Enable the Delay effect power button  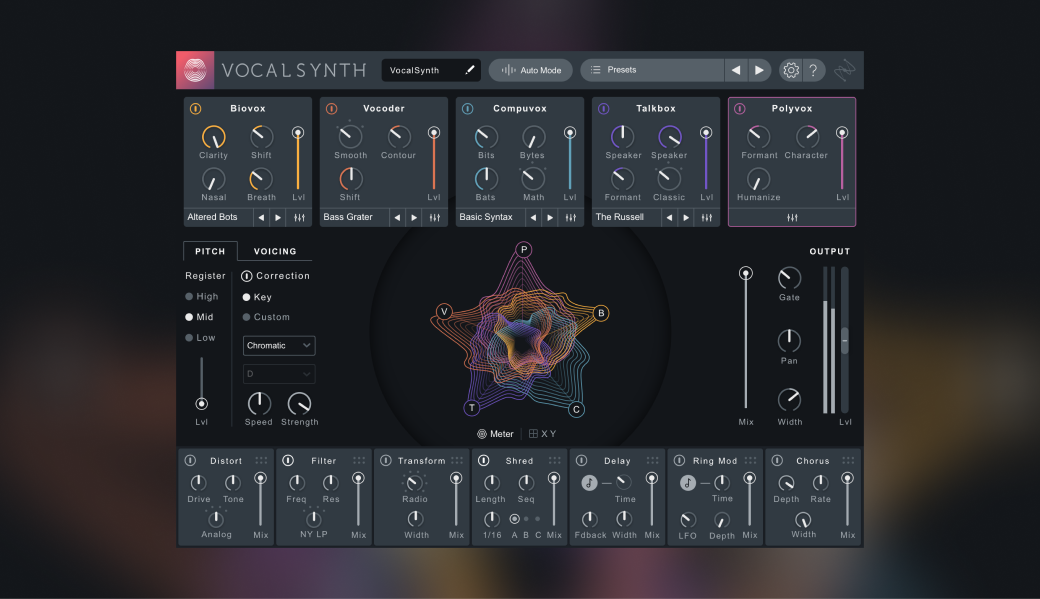coord(581,460)
